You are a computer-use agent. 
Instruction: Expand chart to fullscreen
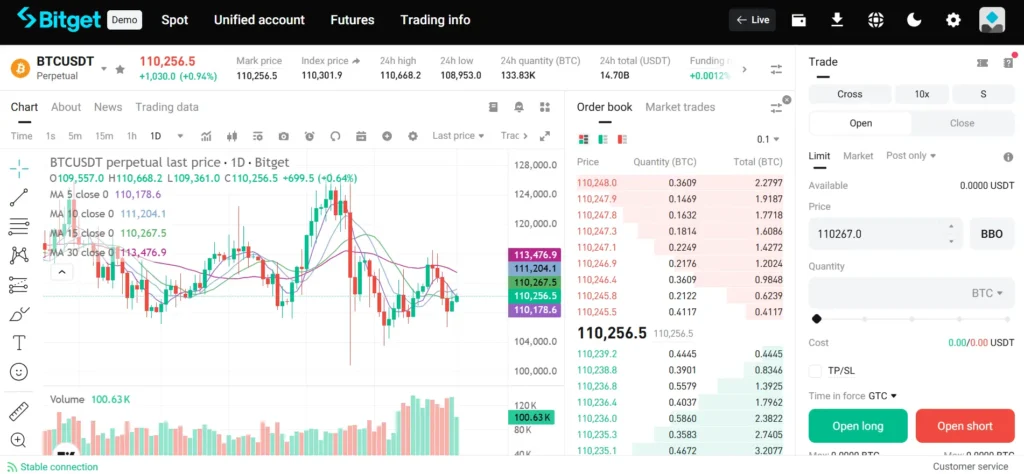[545, 136]
